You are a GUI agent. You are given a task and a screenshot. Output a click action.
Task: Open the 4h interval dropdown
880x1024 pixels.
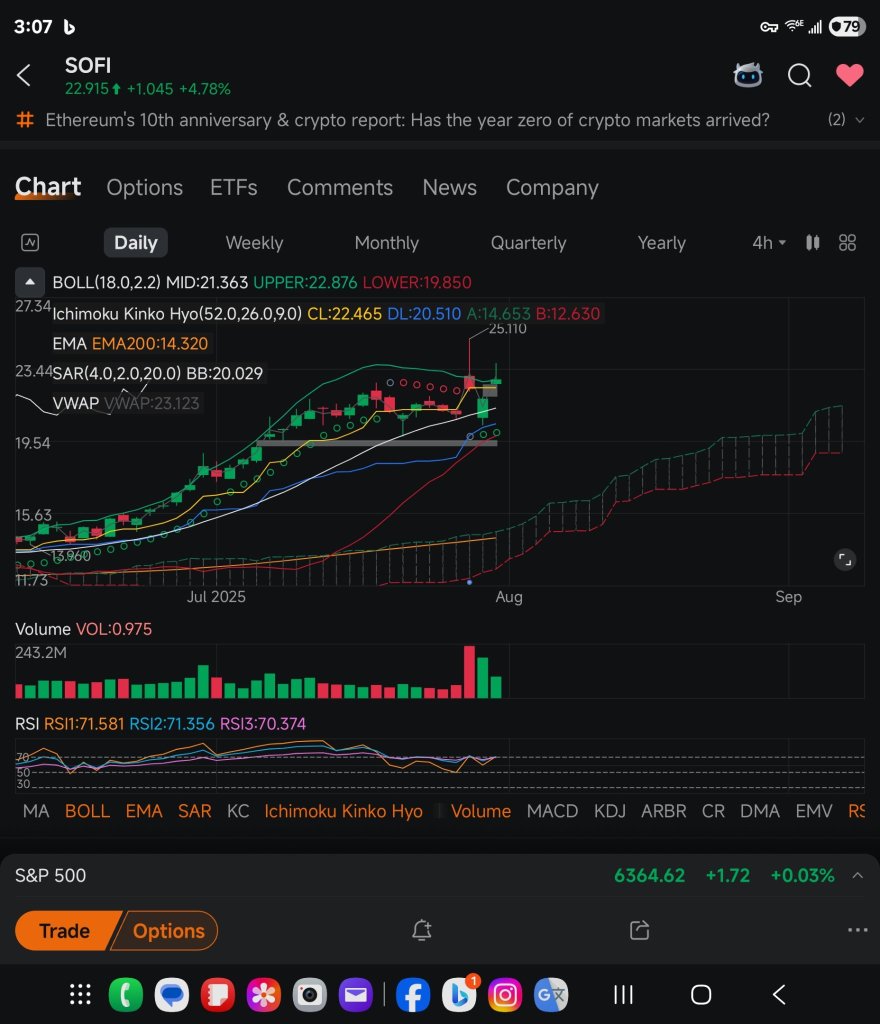(x=769, y=243)
